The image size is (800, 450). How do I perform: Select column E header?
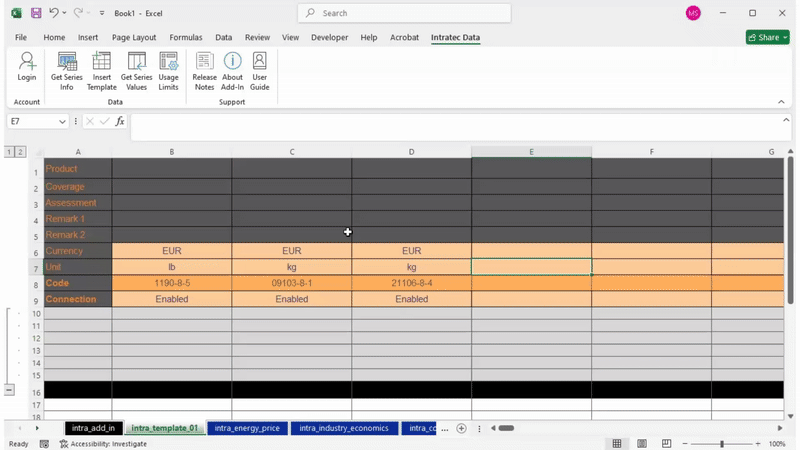coord(531,152)
